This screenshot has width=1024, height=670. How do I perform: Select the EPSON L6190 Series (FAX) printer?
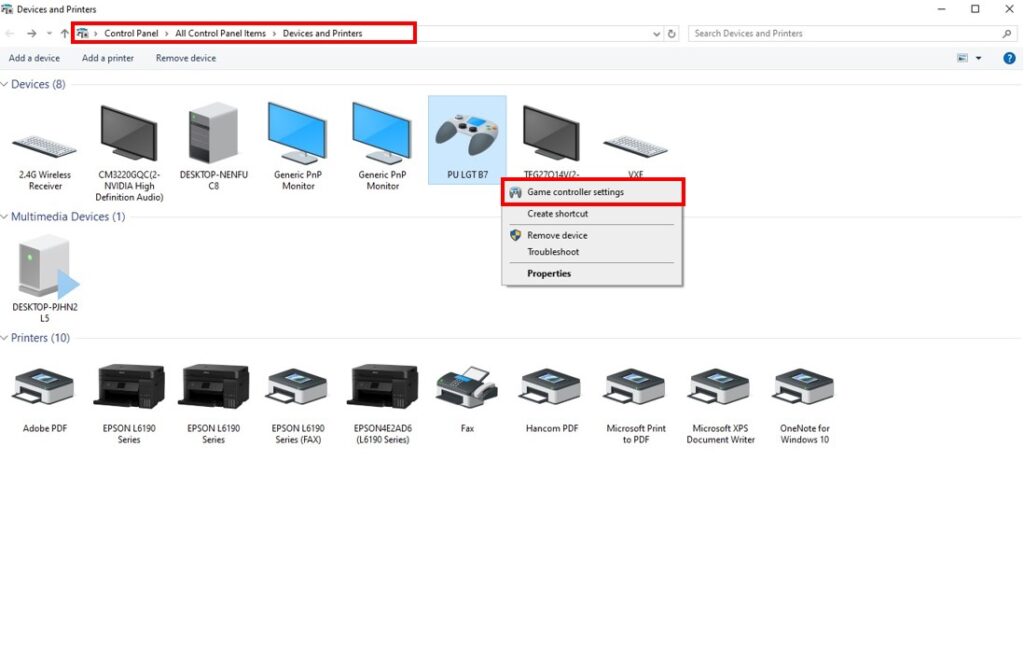[298, 387]
